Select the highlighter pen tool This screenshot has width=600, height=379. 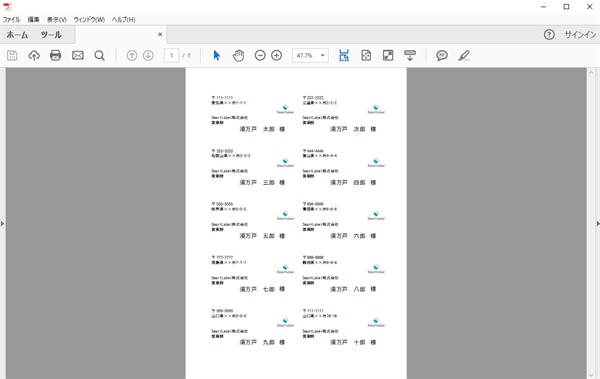pyautogui.click(x=464, y=56)
